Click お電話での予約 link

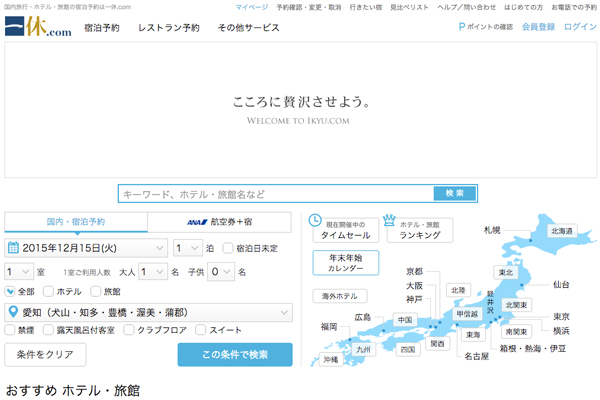[574, 7]
